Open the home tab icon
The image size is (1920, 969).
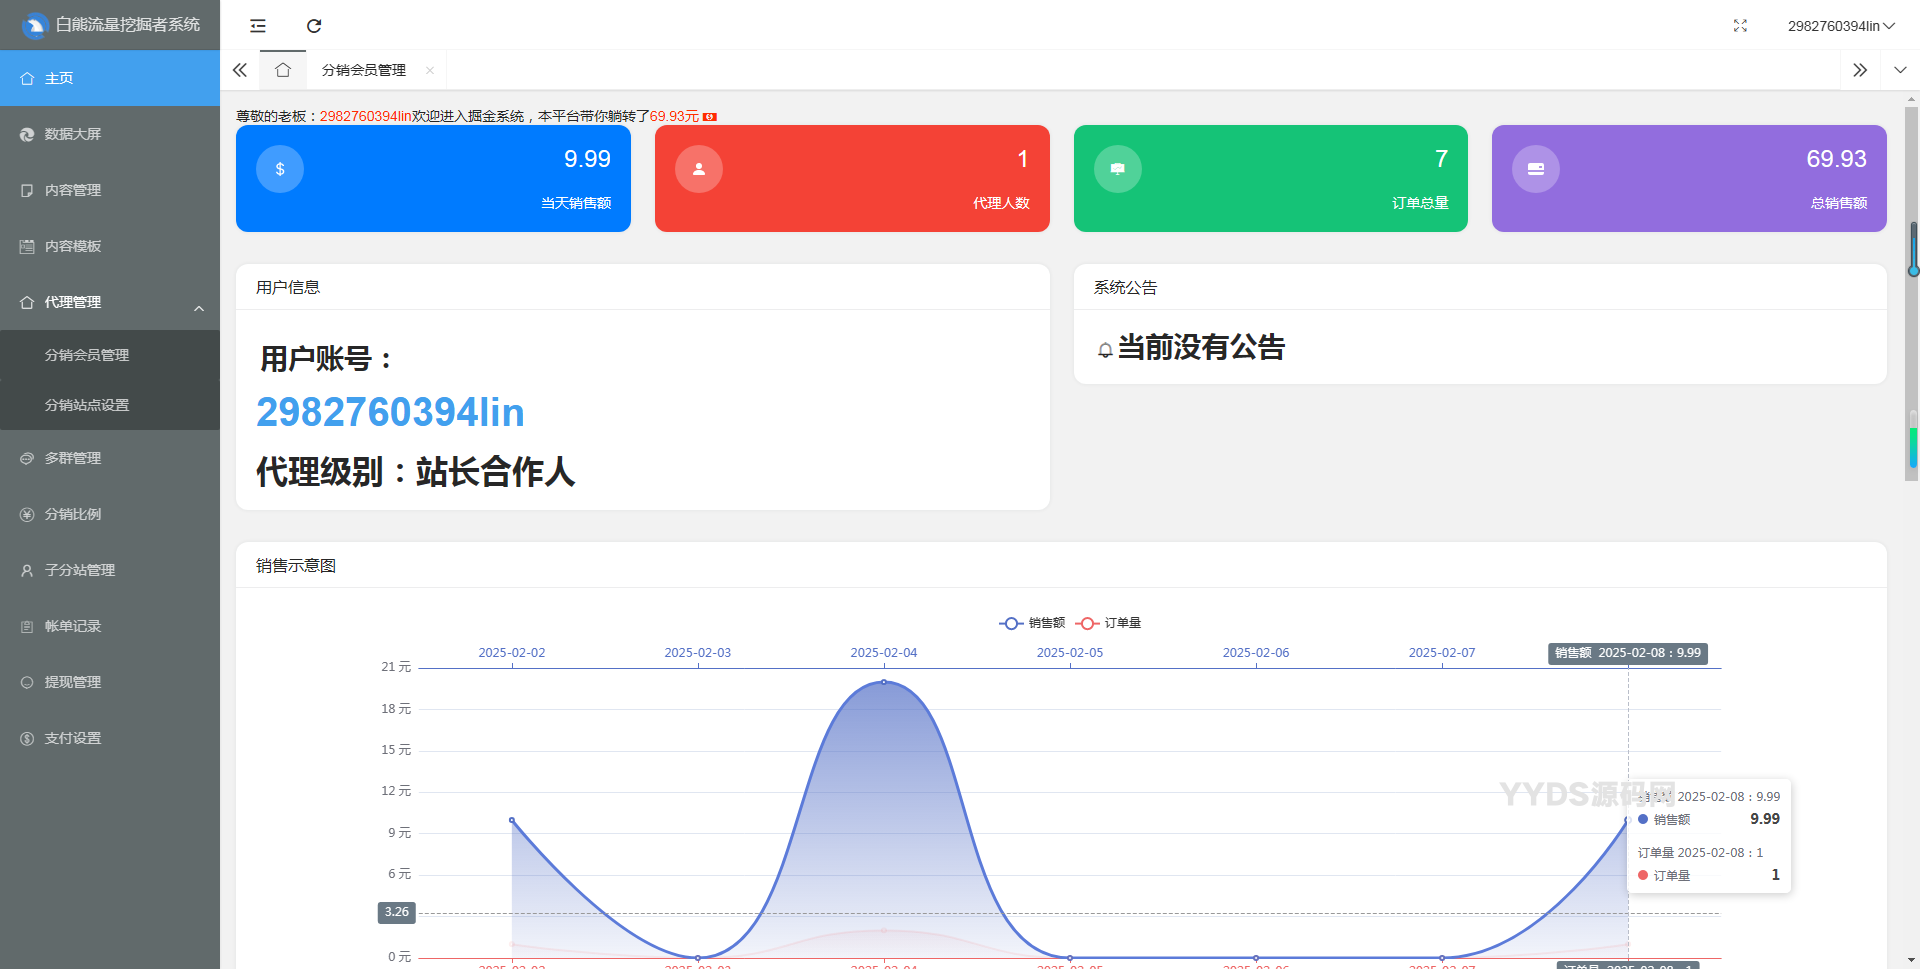click(x=283, y=70)
